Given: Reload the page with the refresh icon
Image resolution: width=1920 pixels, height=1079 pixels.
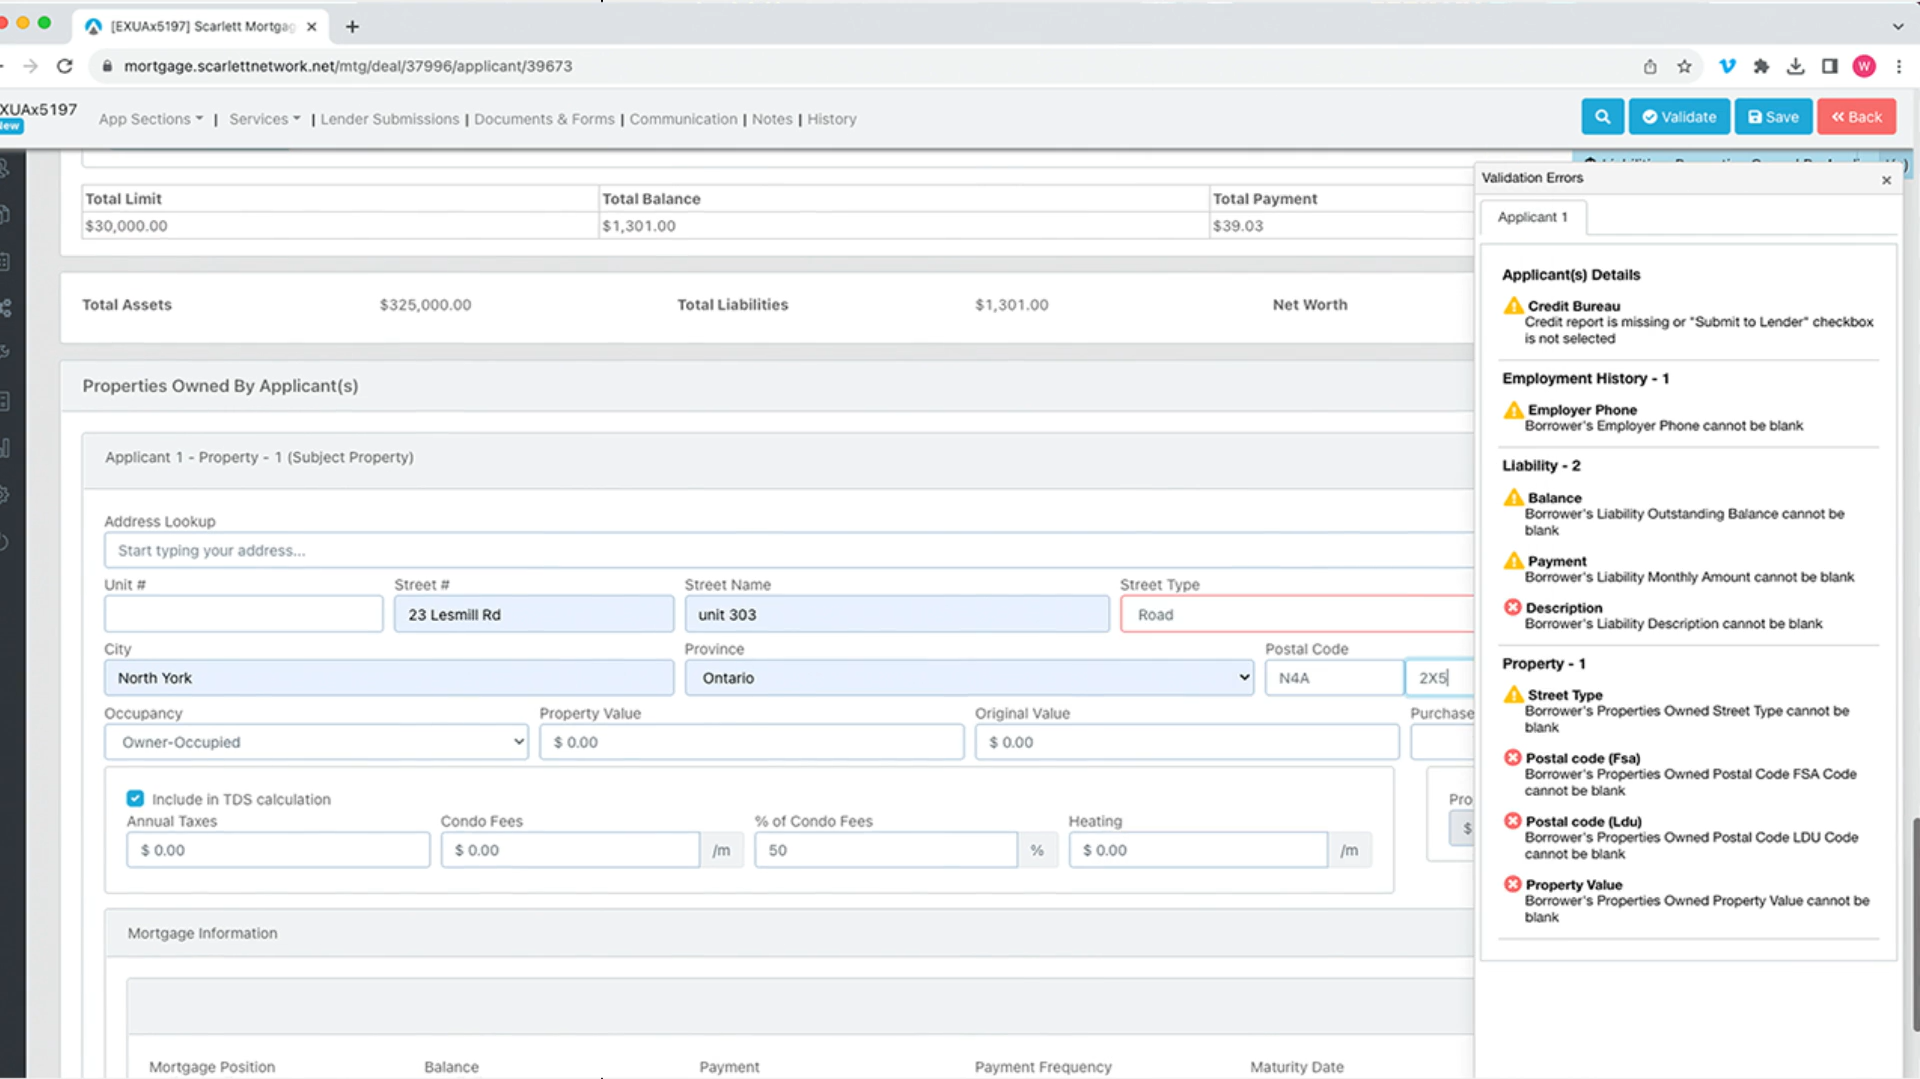Looking at the screenshot, I should 65,66.
